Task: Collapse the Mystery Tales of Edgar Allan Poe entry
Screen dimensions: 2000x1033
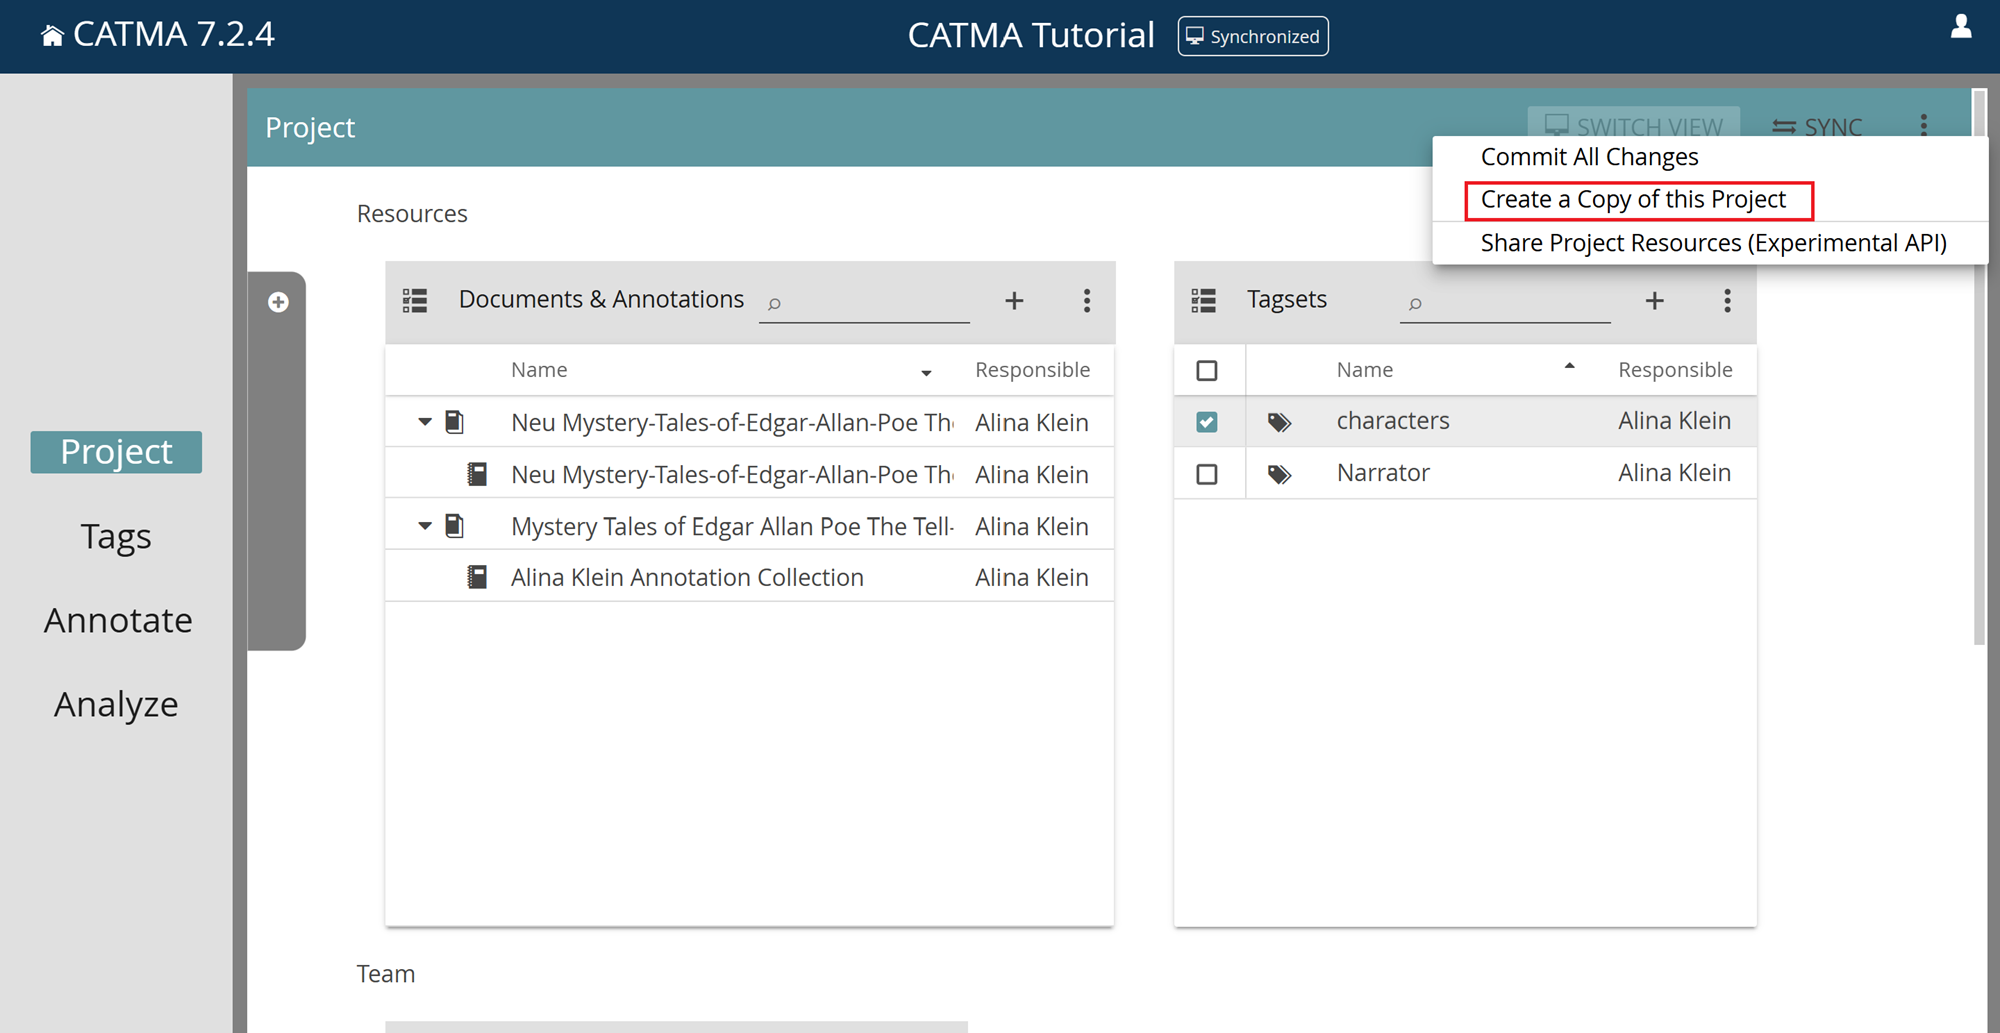Action: point(423,525)
